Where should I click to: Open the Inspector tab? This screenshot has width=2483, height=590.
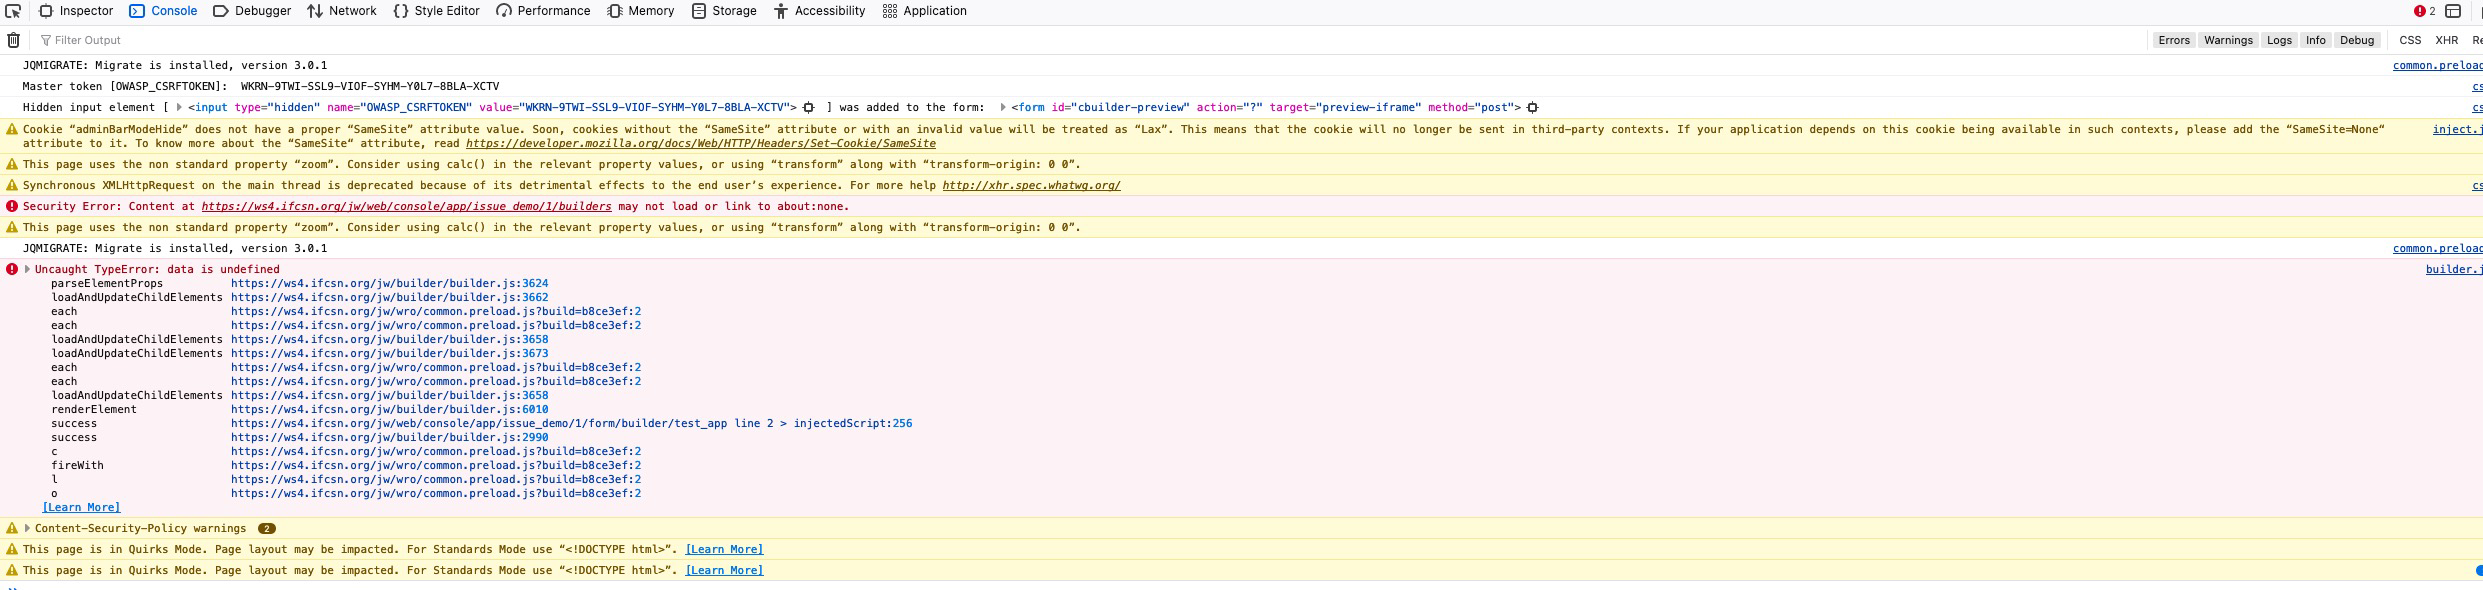click(x=76, y=11)
